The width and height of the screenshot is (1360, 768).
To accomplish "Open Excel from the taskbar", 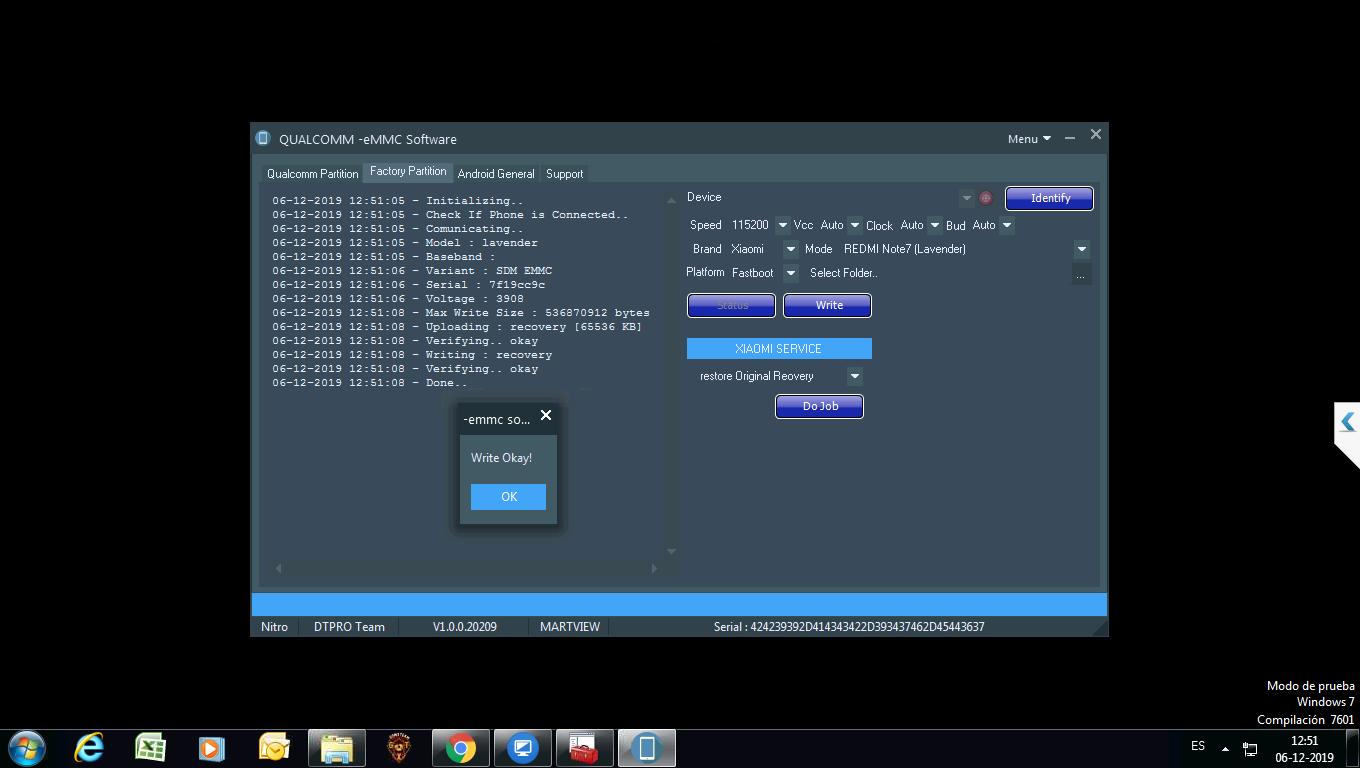I will 150,748.
